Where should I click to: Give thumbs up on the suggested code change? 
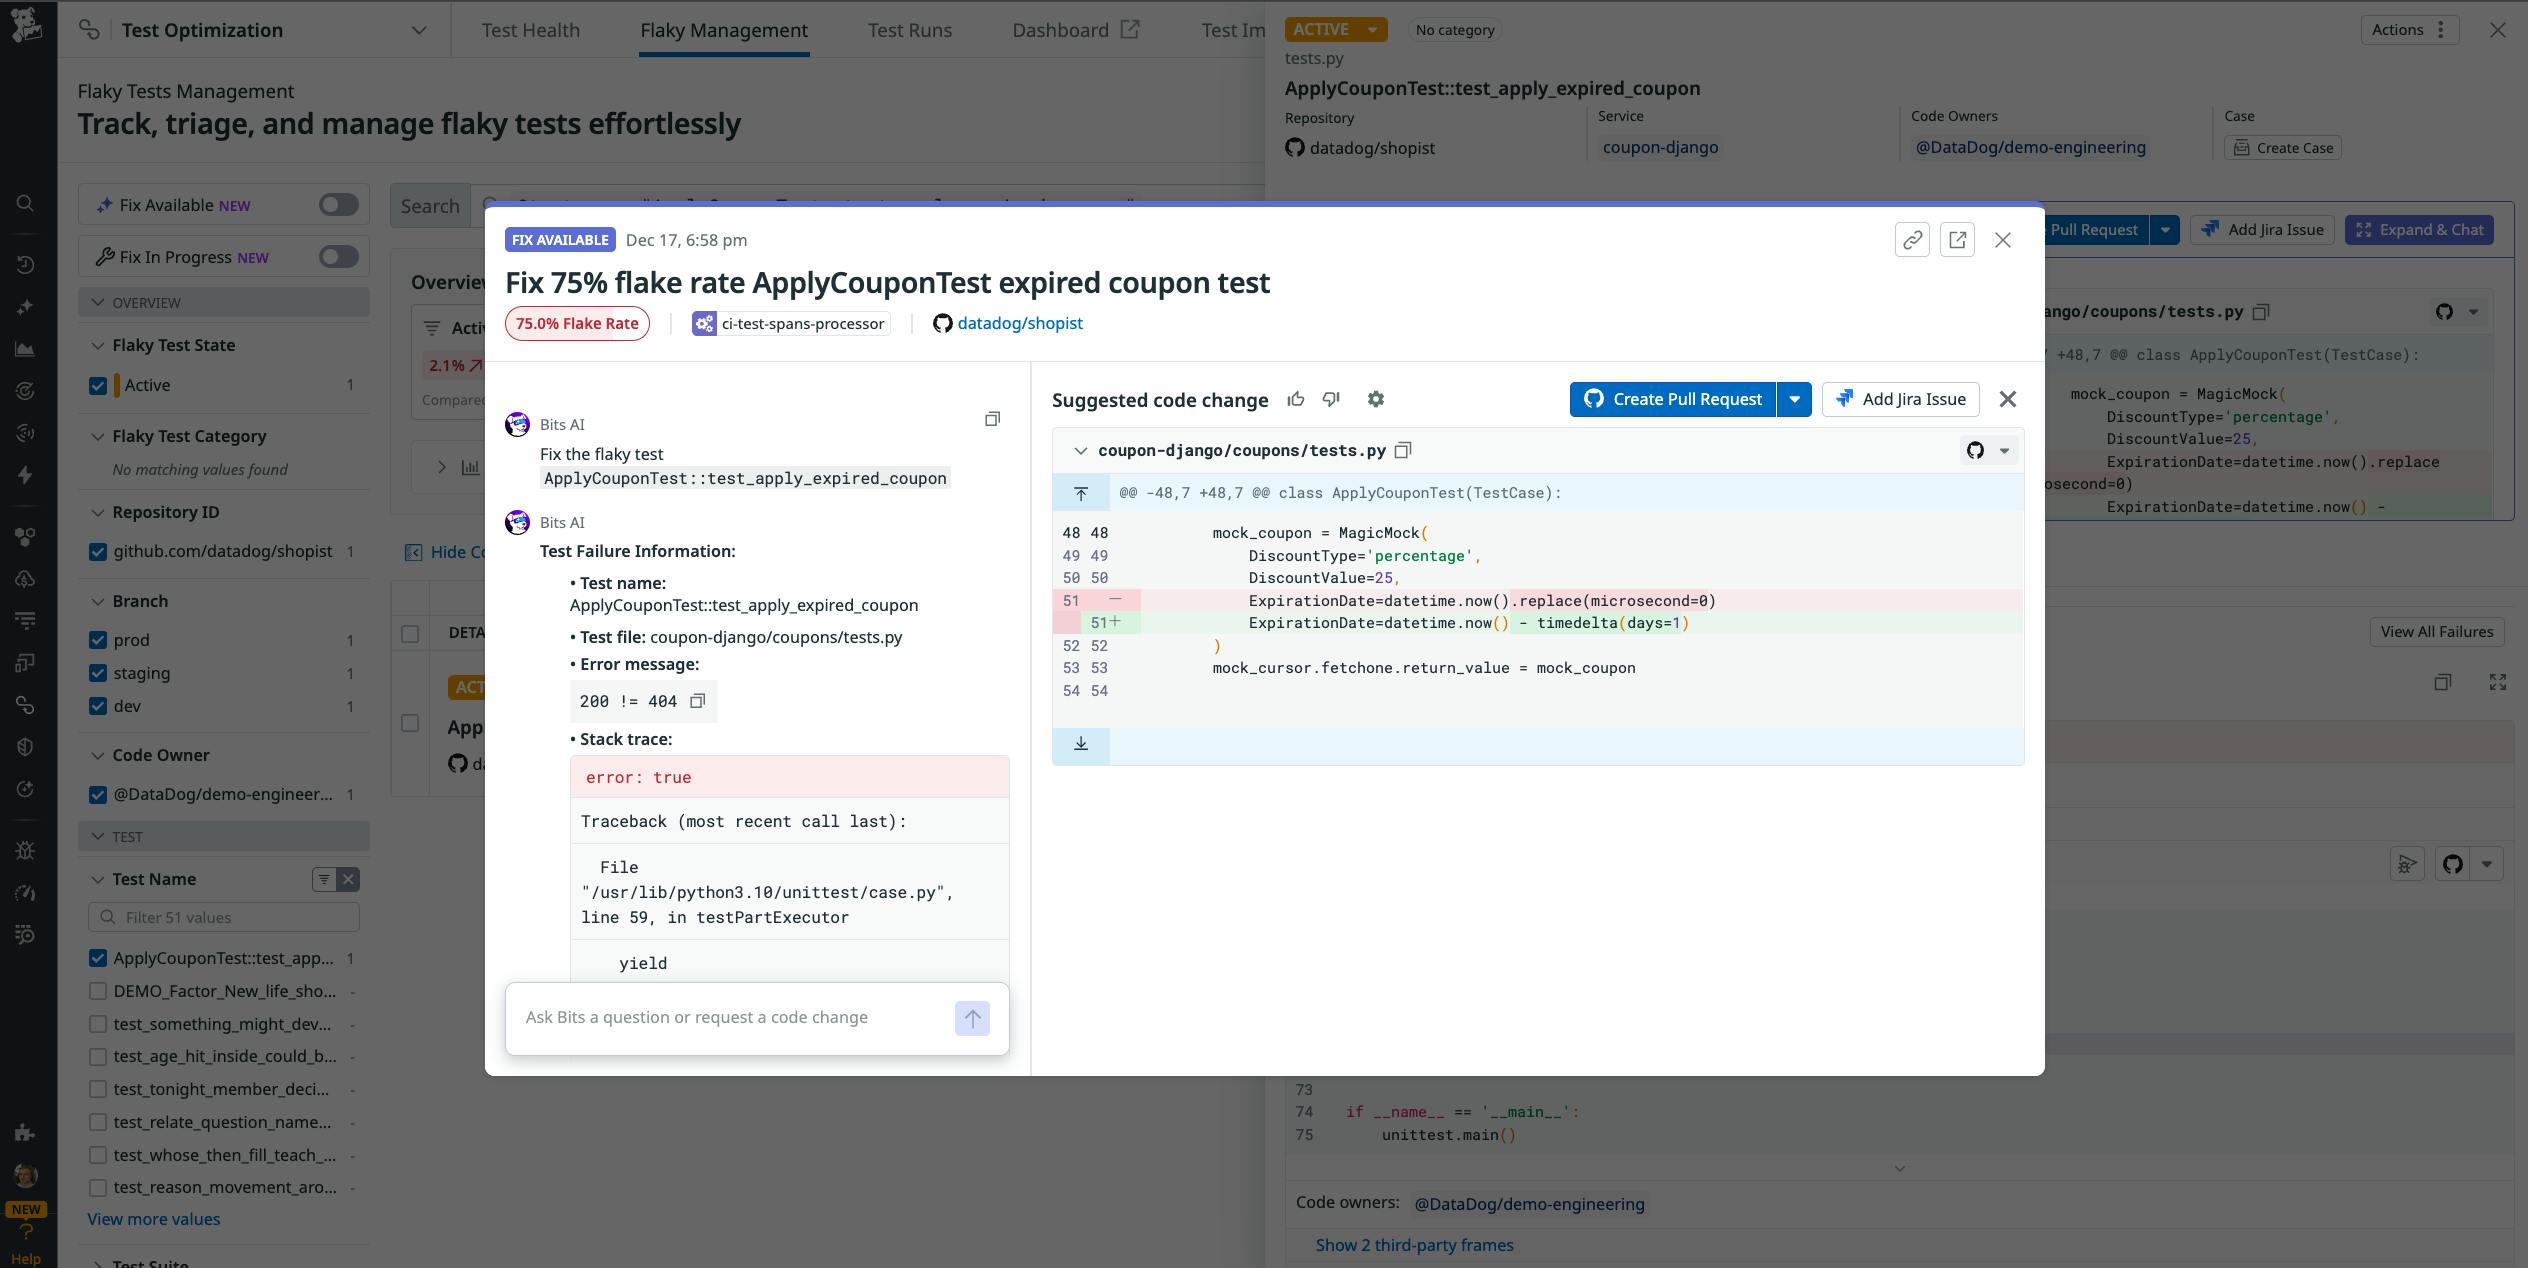(1296, 399)
